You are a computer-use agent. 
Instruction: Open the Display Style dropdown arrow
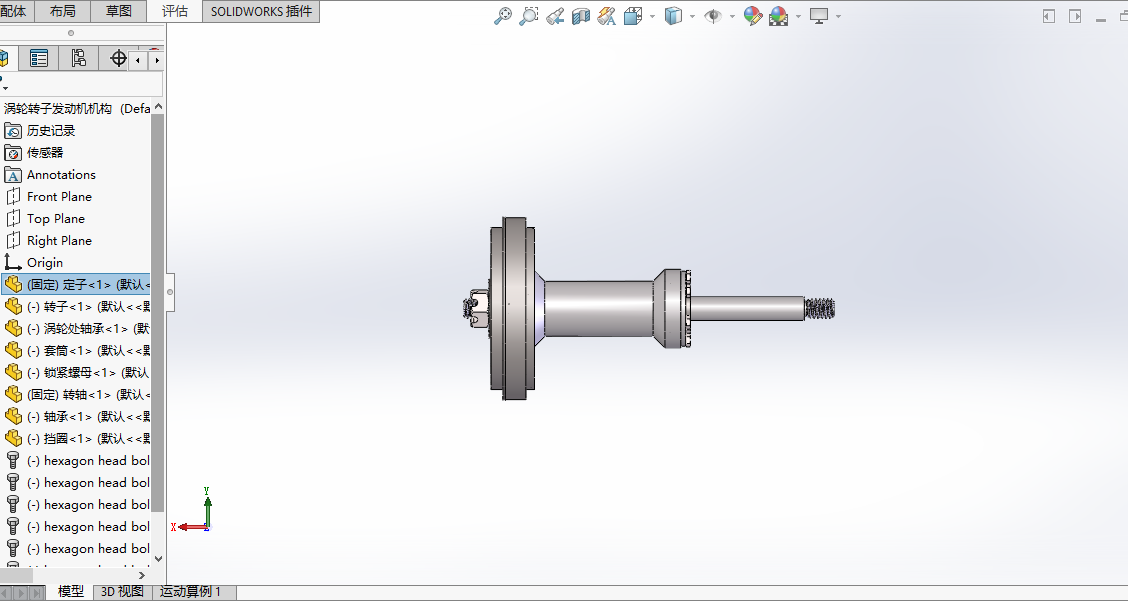click(693, 16)
